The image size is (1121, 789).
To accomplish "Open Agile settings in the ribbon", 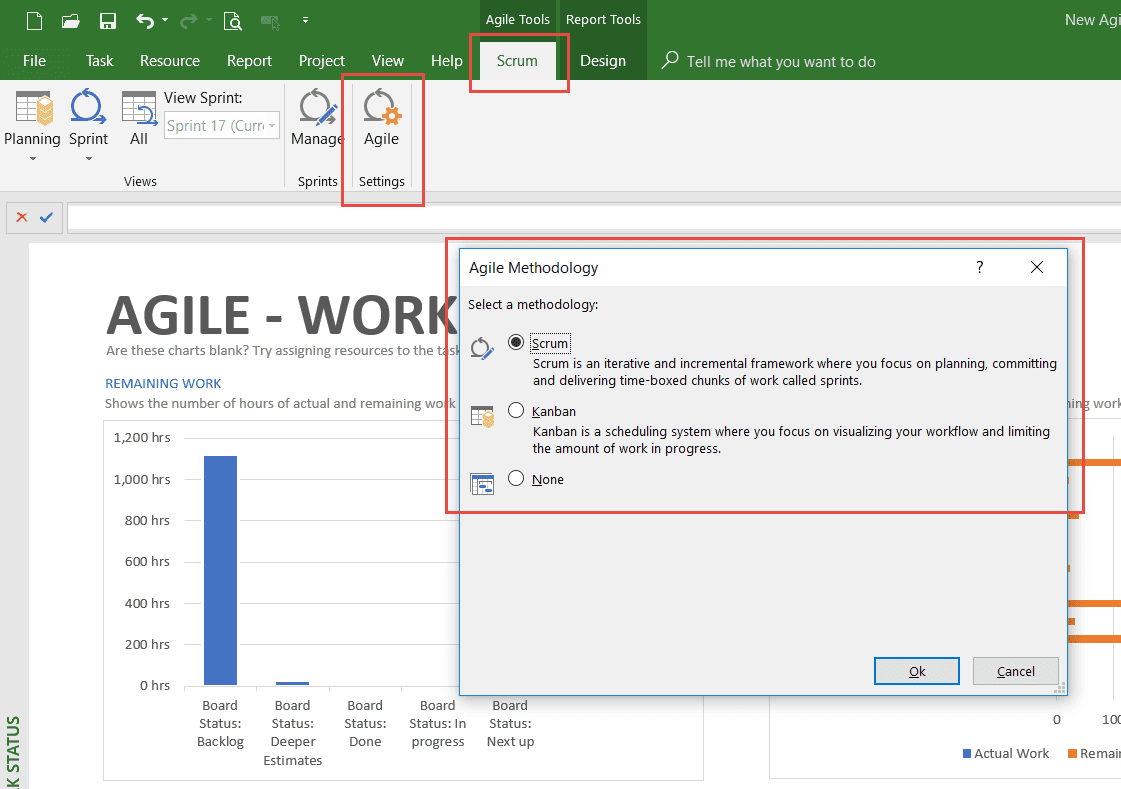I will click(x=382, y=117).
